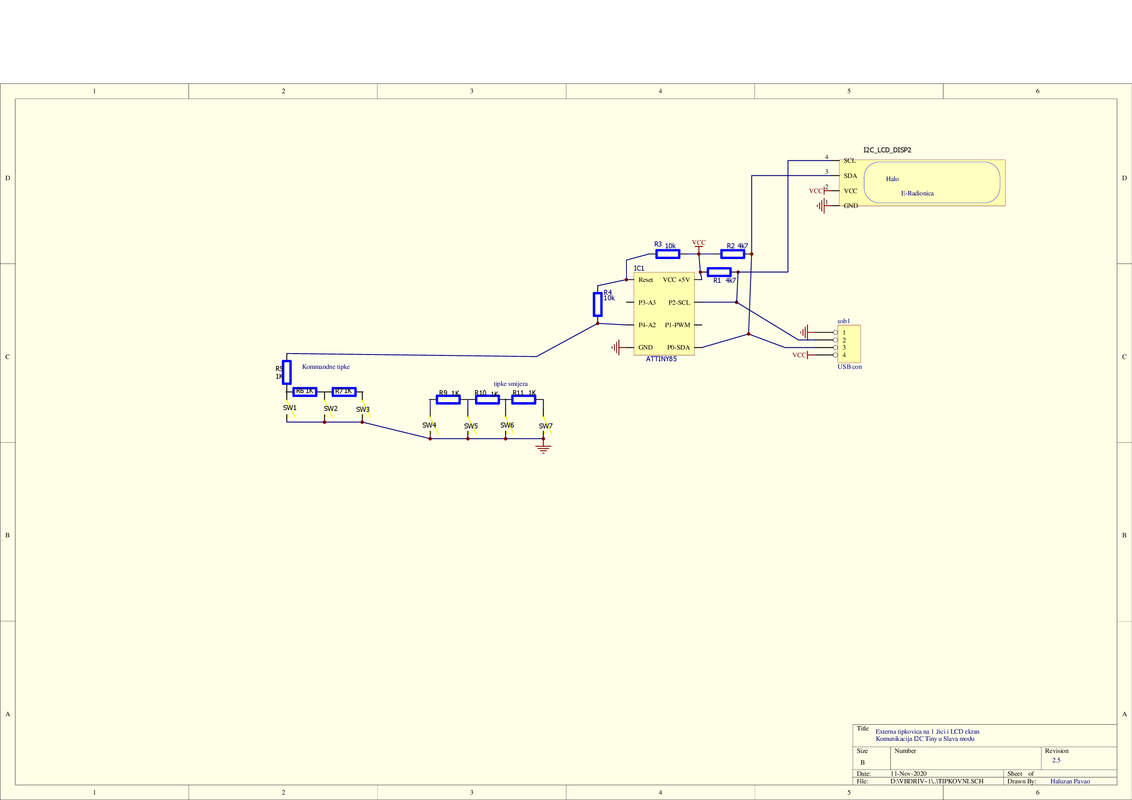Click the file path TIPKOVNI.SCH
Viewport: 1132px width, 800px height.
coord(936,781)
